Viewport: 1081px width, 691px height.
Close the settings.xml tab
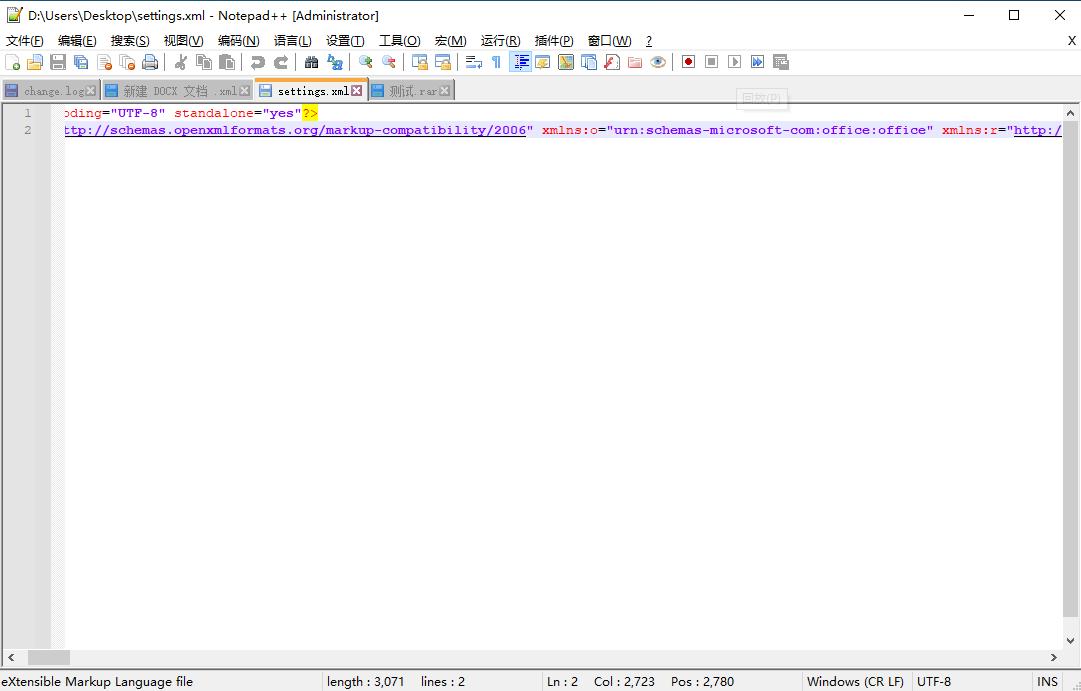coord(357,91)
